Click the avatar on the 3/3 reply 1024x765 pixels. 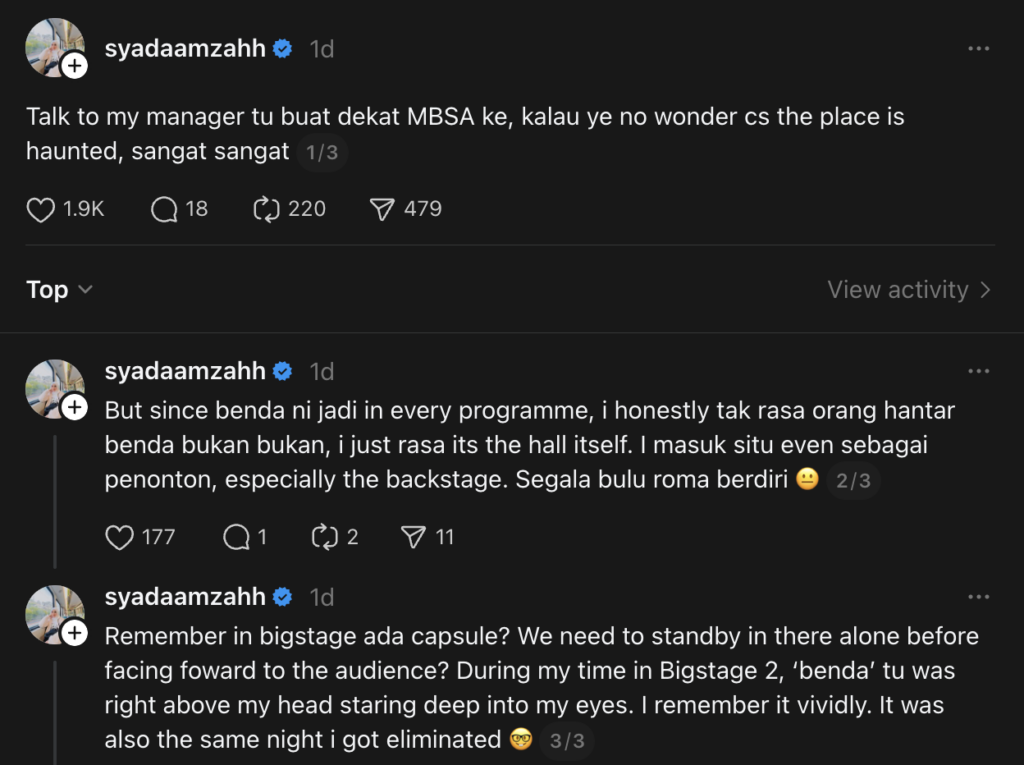(x=54, y=610)
